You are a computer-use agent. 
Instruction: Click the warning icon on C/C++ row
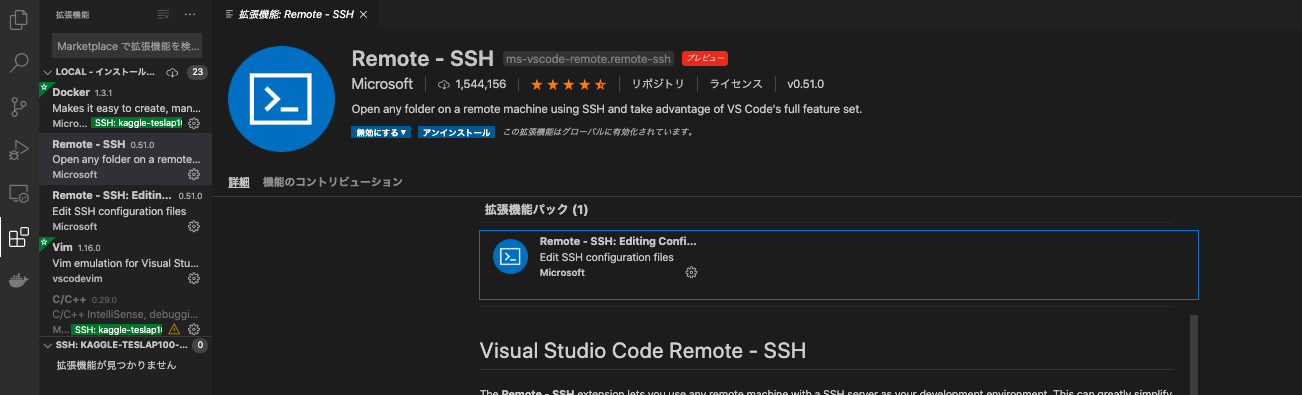(175, 329)
